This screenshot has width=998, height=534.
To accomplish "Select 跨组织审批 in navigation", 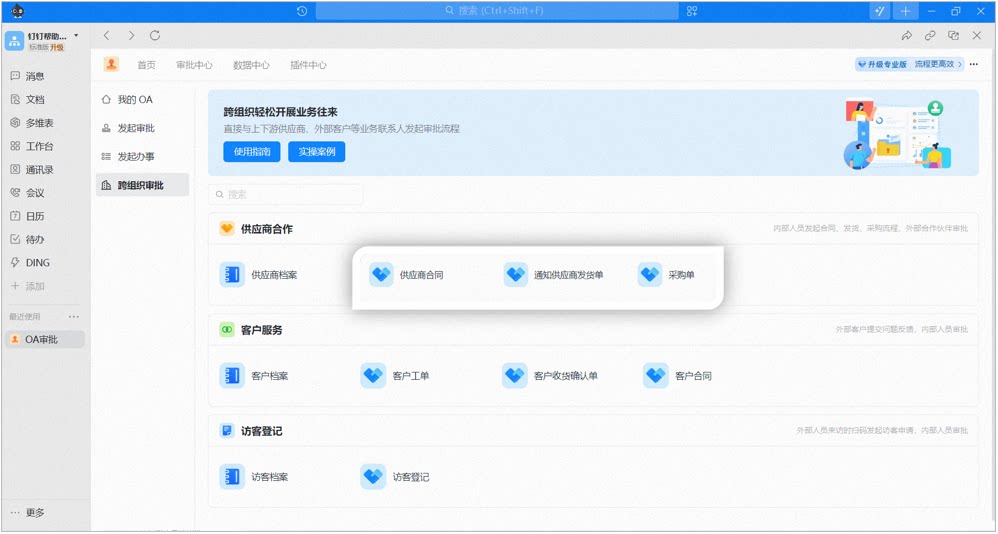I will pyautogui.click(x=143, y=185).
